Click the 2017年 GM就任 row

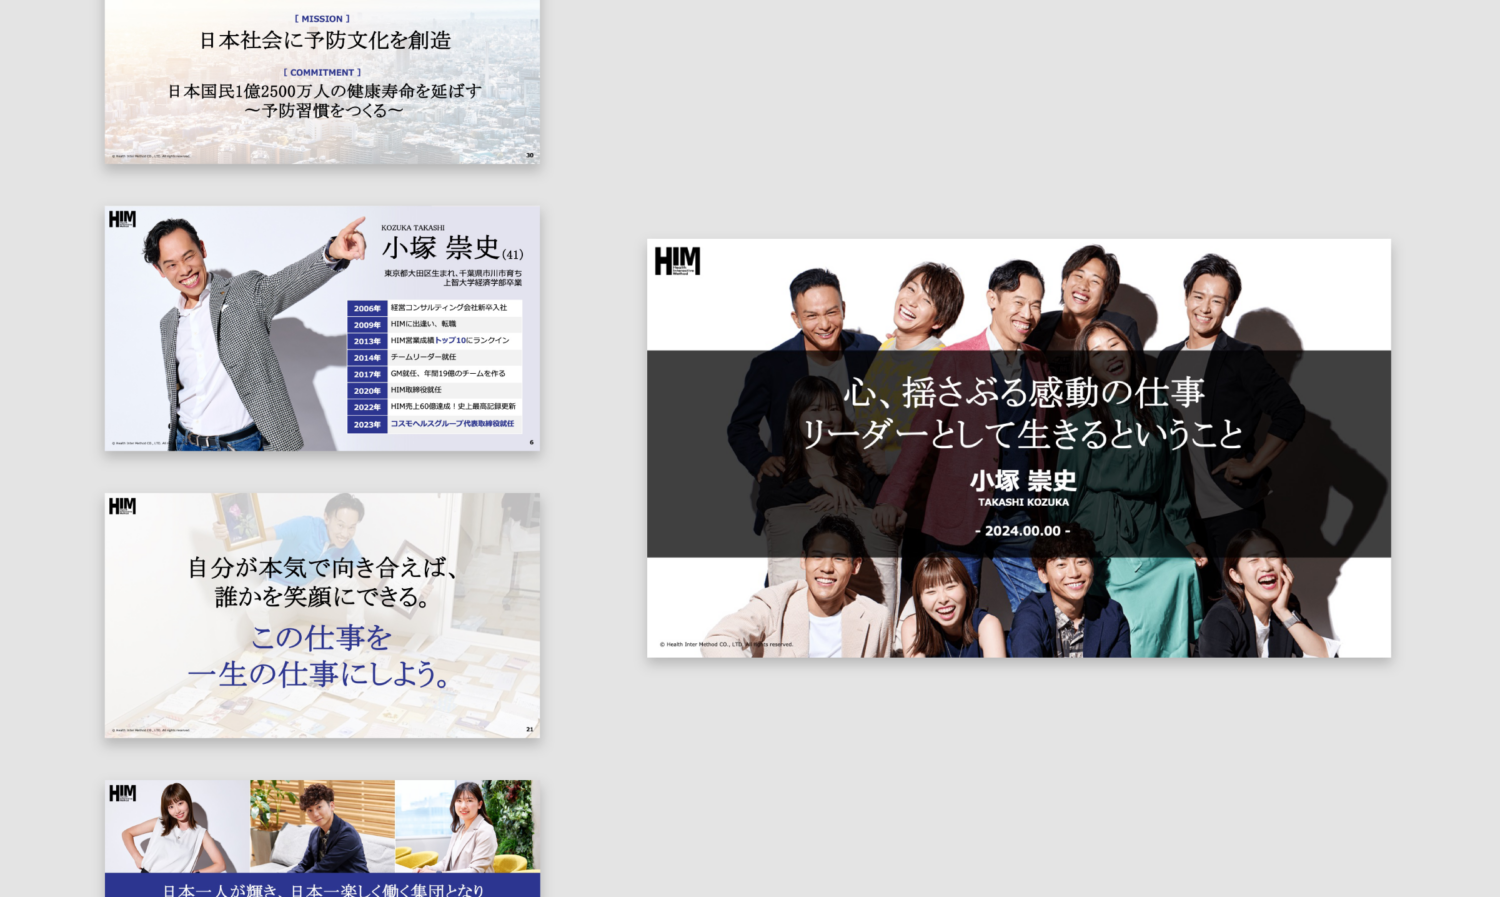[434, 374]
